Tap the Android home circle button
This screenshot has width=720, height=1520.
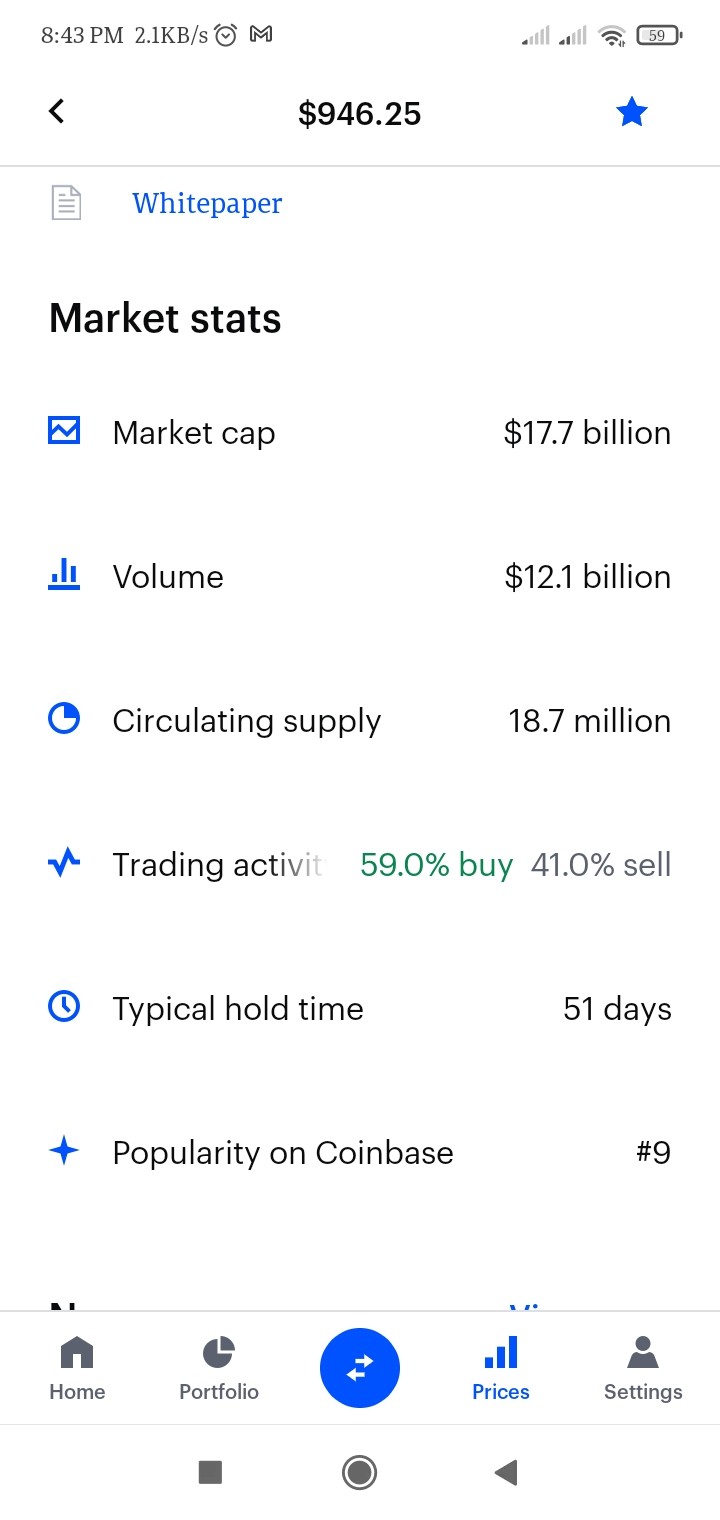(x=359, y=1472)
